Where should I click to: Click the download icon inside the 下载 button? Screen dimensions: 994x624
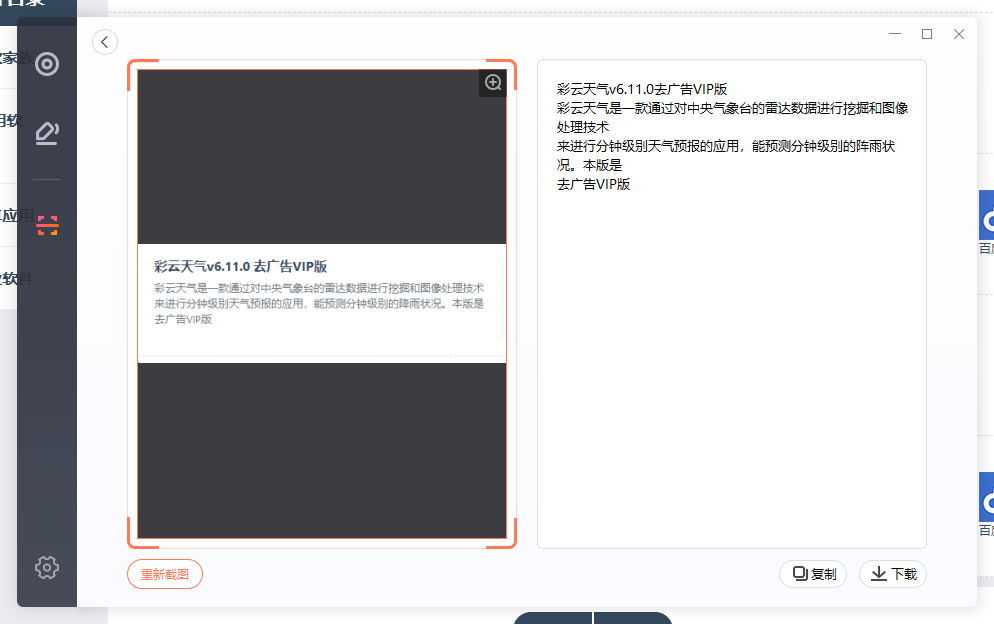coord(877,574)
